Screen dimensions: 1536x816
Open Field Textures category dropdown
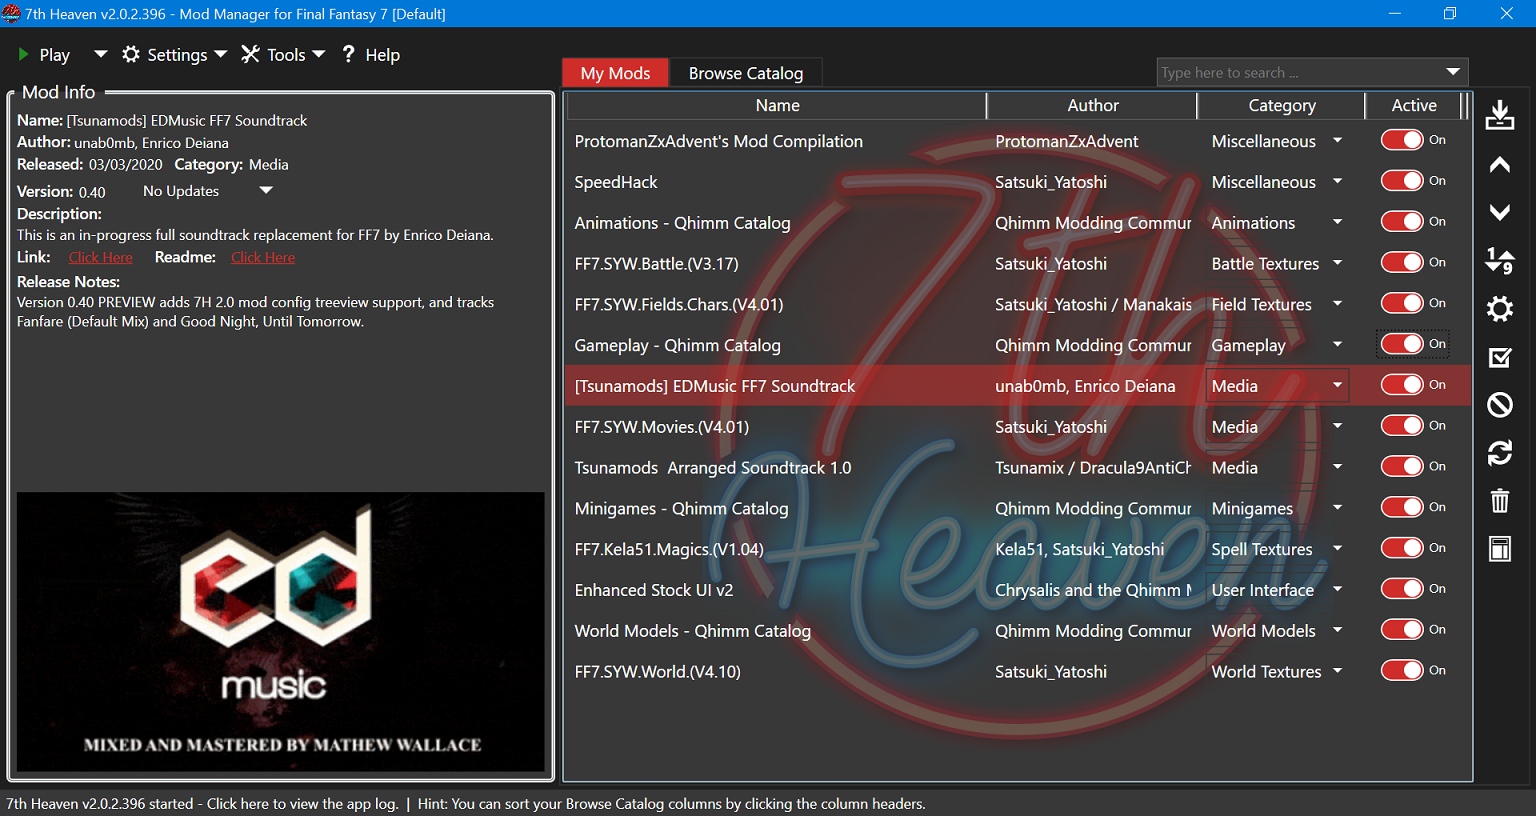click(1337, 304)
